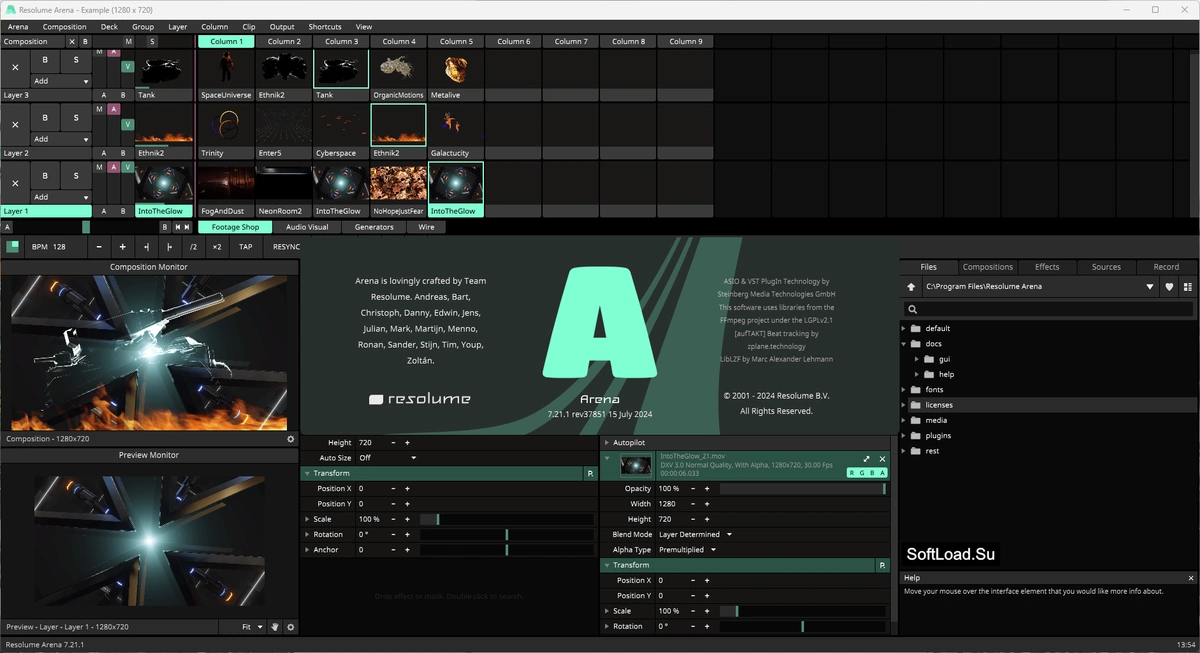Trigger Column 5 header
The height and width of the screenshot is (653, 1200).
click(x=456, y=42)
